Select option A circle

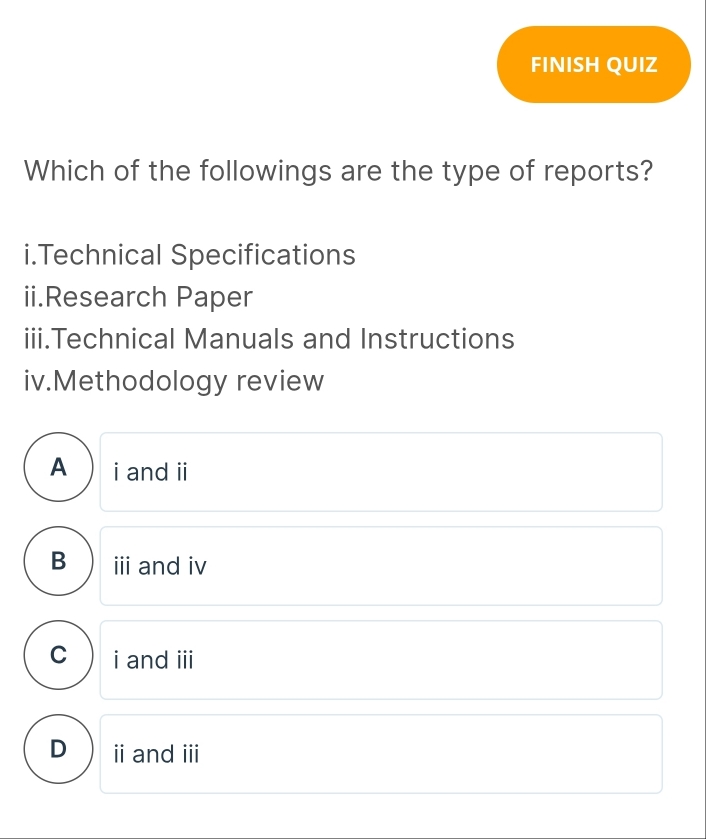point(57,466)
